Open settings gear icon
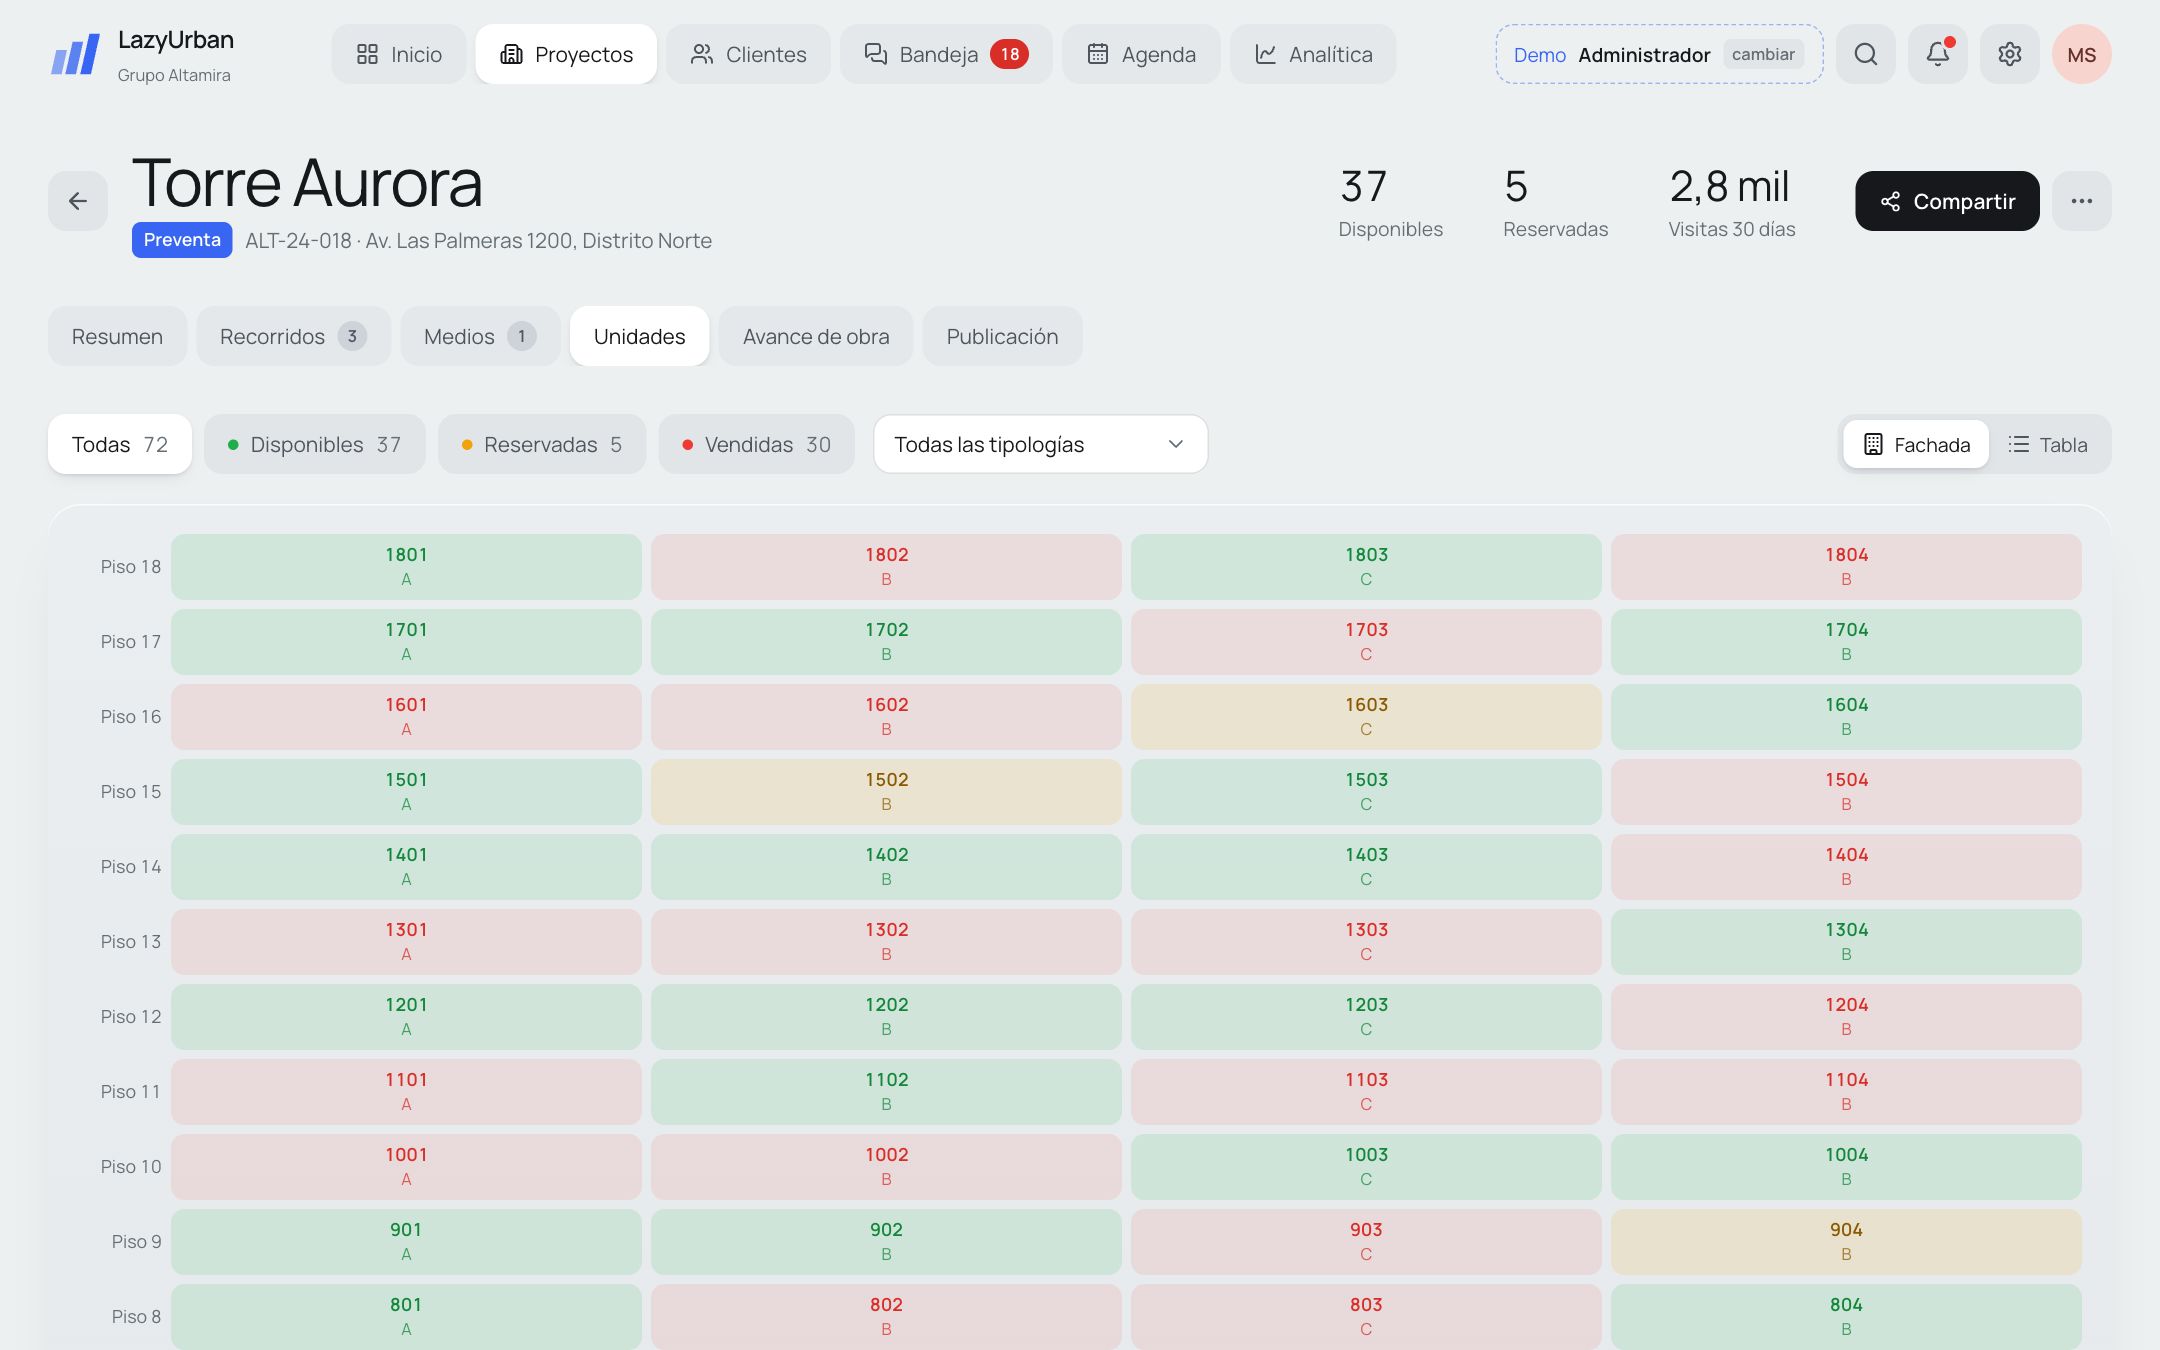The height and width of the screenshot is (1350, 2160). tap(2009, 54)
